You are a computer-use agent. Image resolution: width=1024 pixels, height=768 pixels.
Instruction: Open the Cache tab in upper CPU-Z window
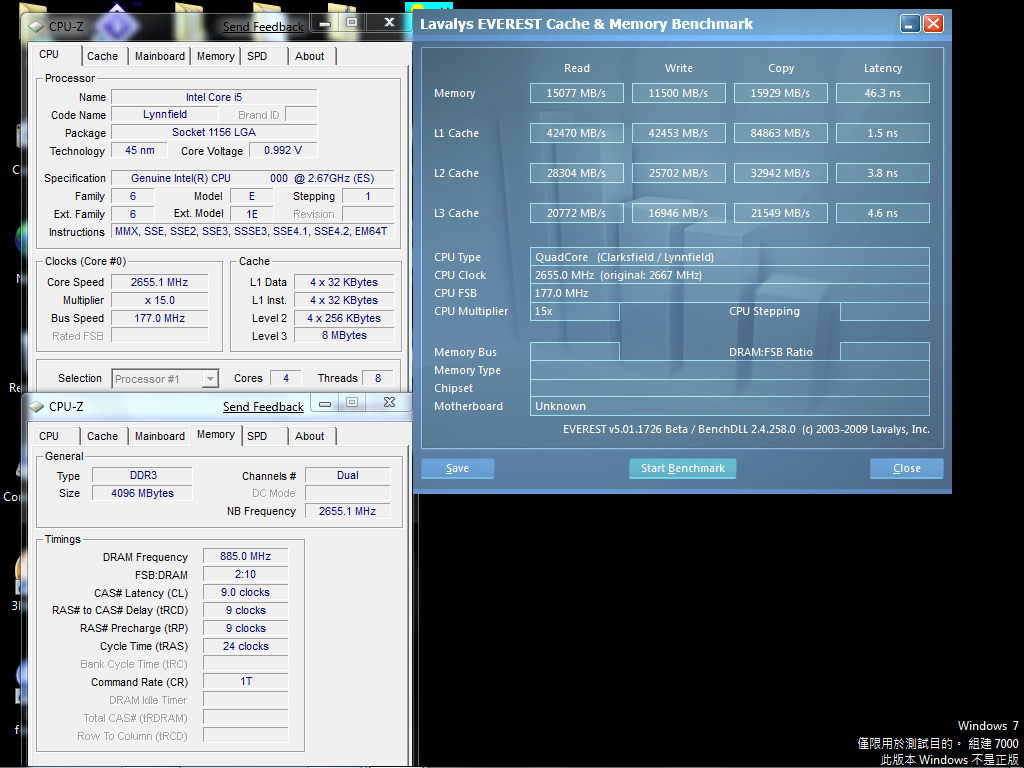click(103, 56)
